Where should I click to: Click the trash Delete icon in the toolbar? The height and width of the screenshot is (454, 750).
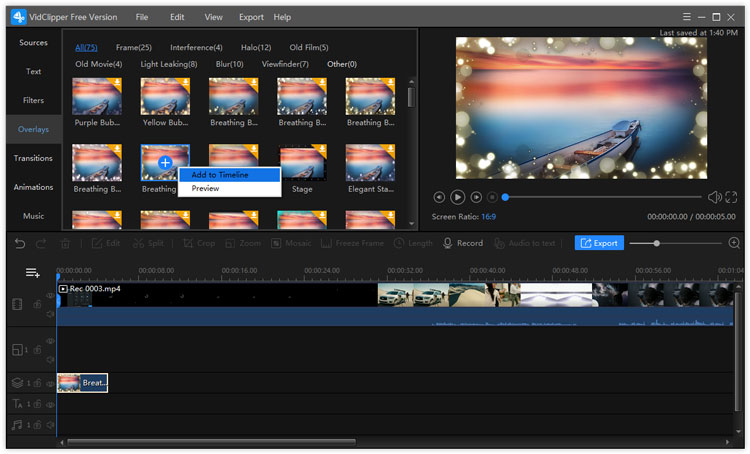[x=66, y=244]
